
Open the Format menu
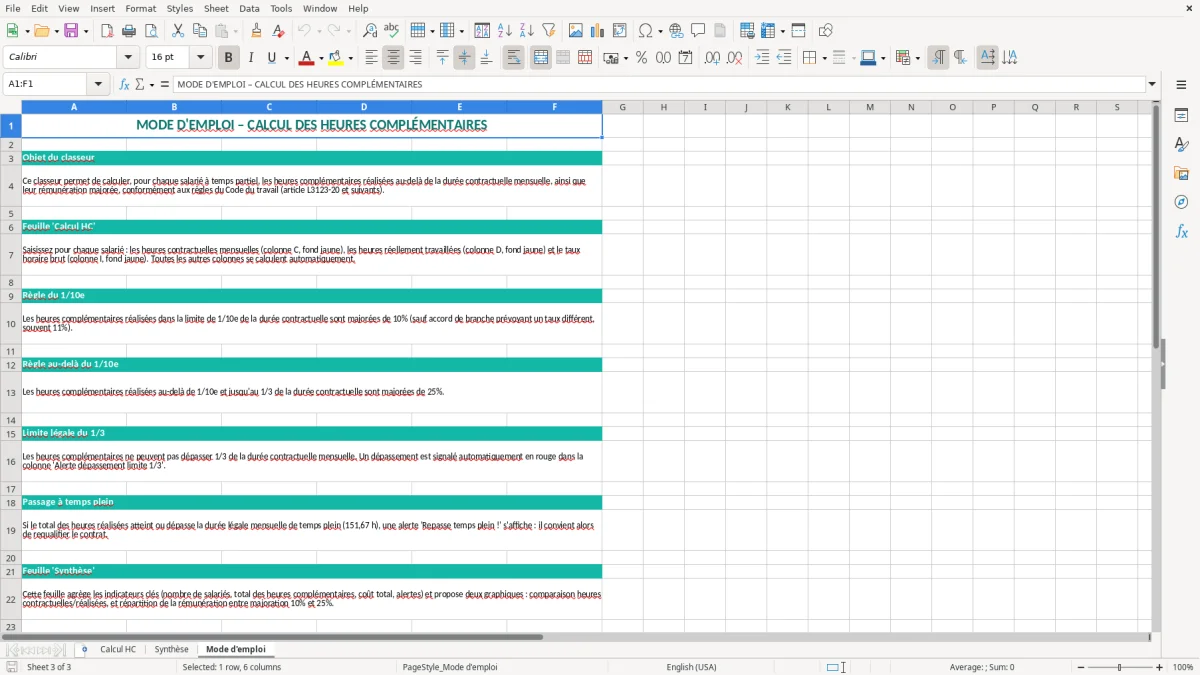pyautogui.click(x=140, y=8)
